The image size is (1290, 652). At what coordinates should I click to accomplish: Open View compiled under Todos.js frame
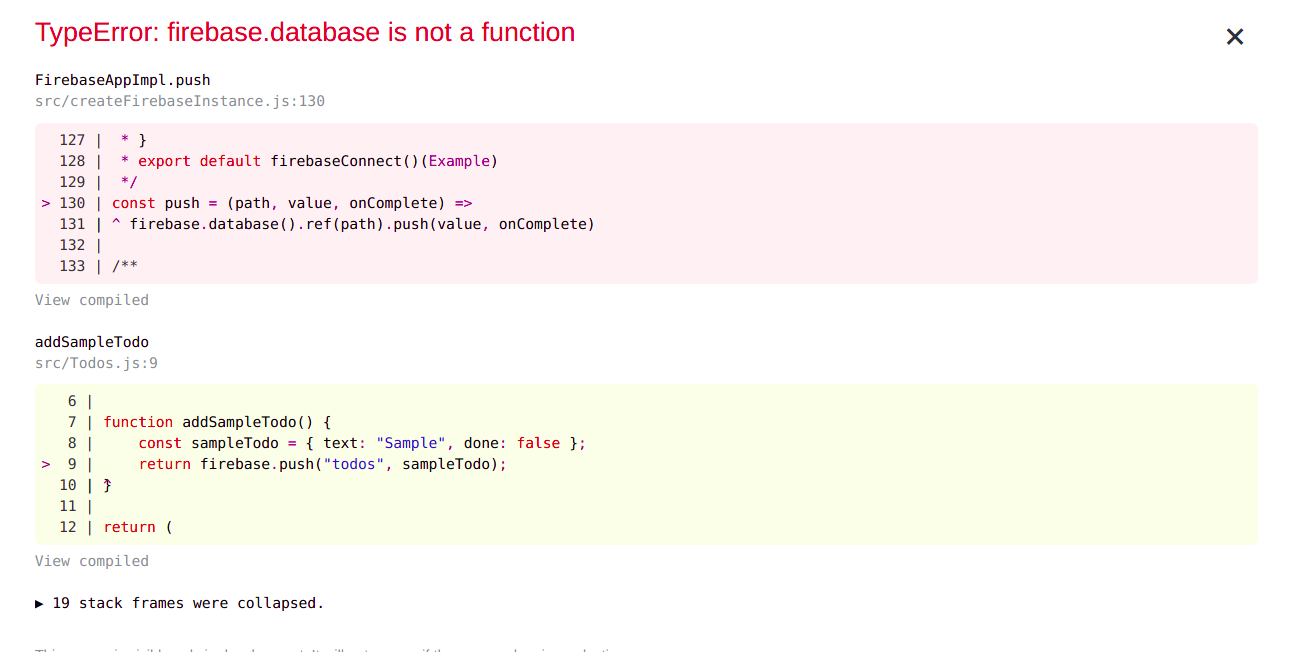tap(92, 561)
